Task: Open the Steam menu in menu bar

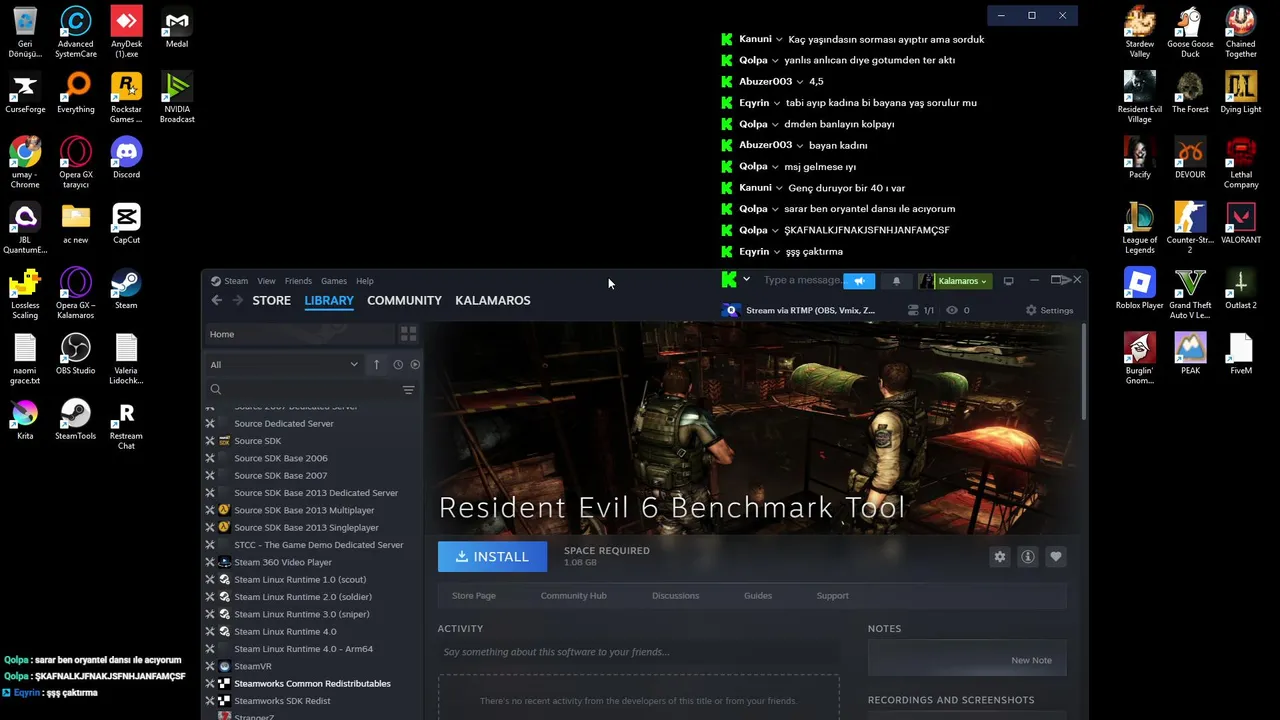Action: tap(236, 281)
